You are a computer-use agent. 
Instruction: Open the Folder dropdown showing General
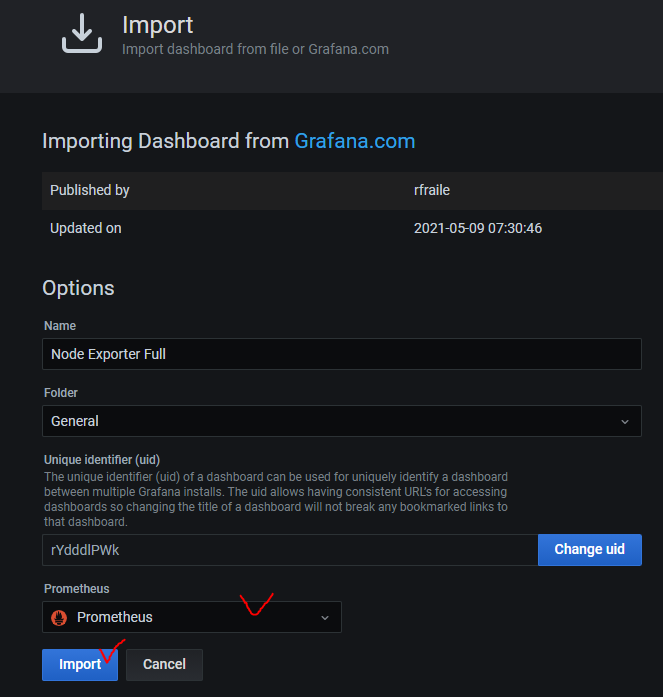(x=342, y=421)
